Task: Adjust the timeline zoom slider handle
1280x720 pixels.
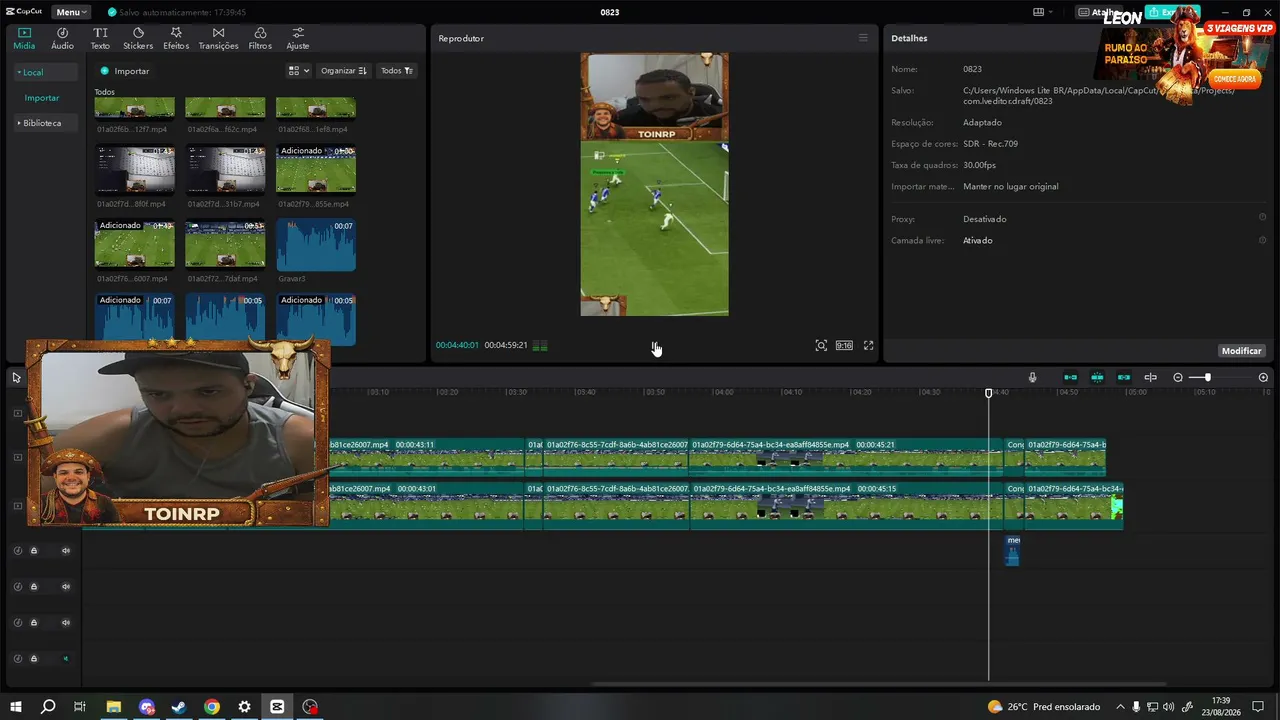Action: pos(1207,377)
